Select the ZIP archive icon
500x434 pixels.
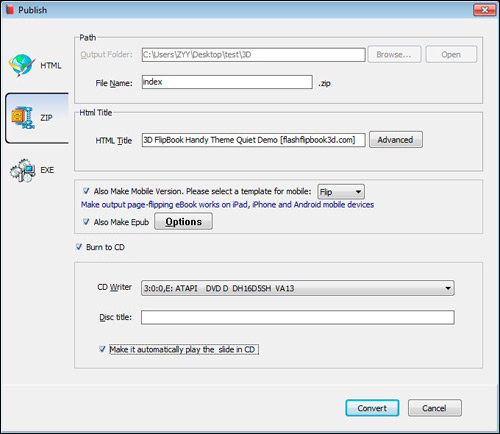(23, 118)
